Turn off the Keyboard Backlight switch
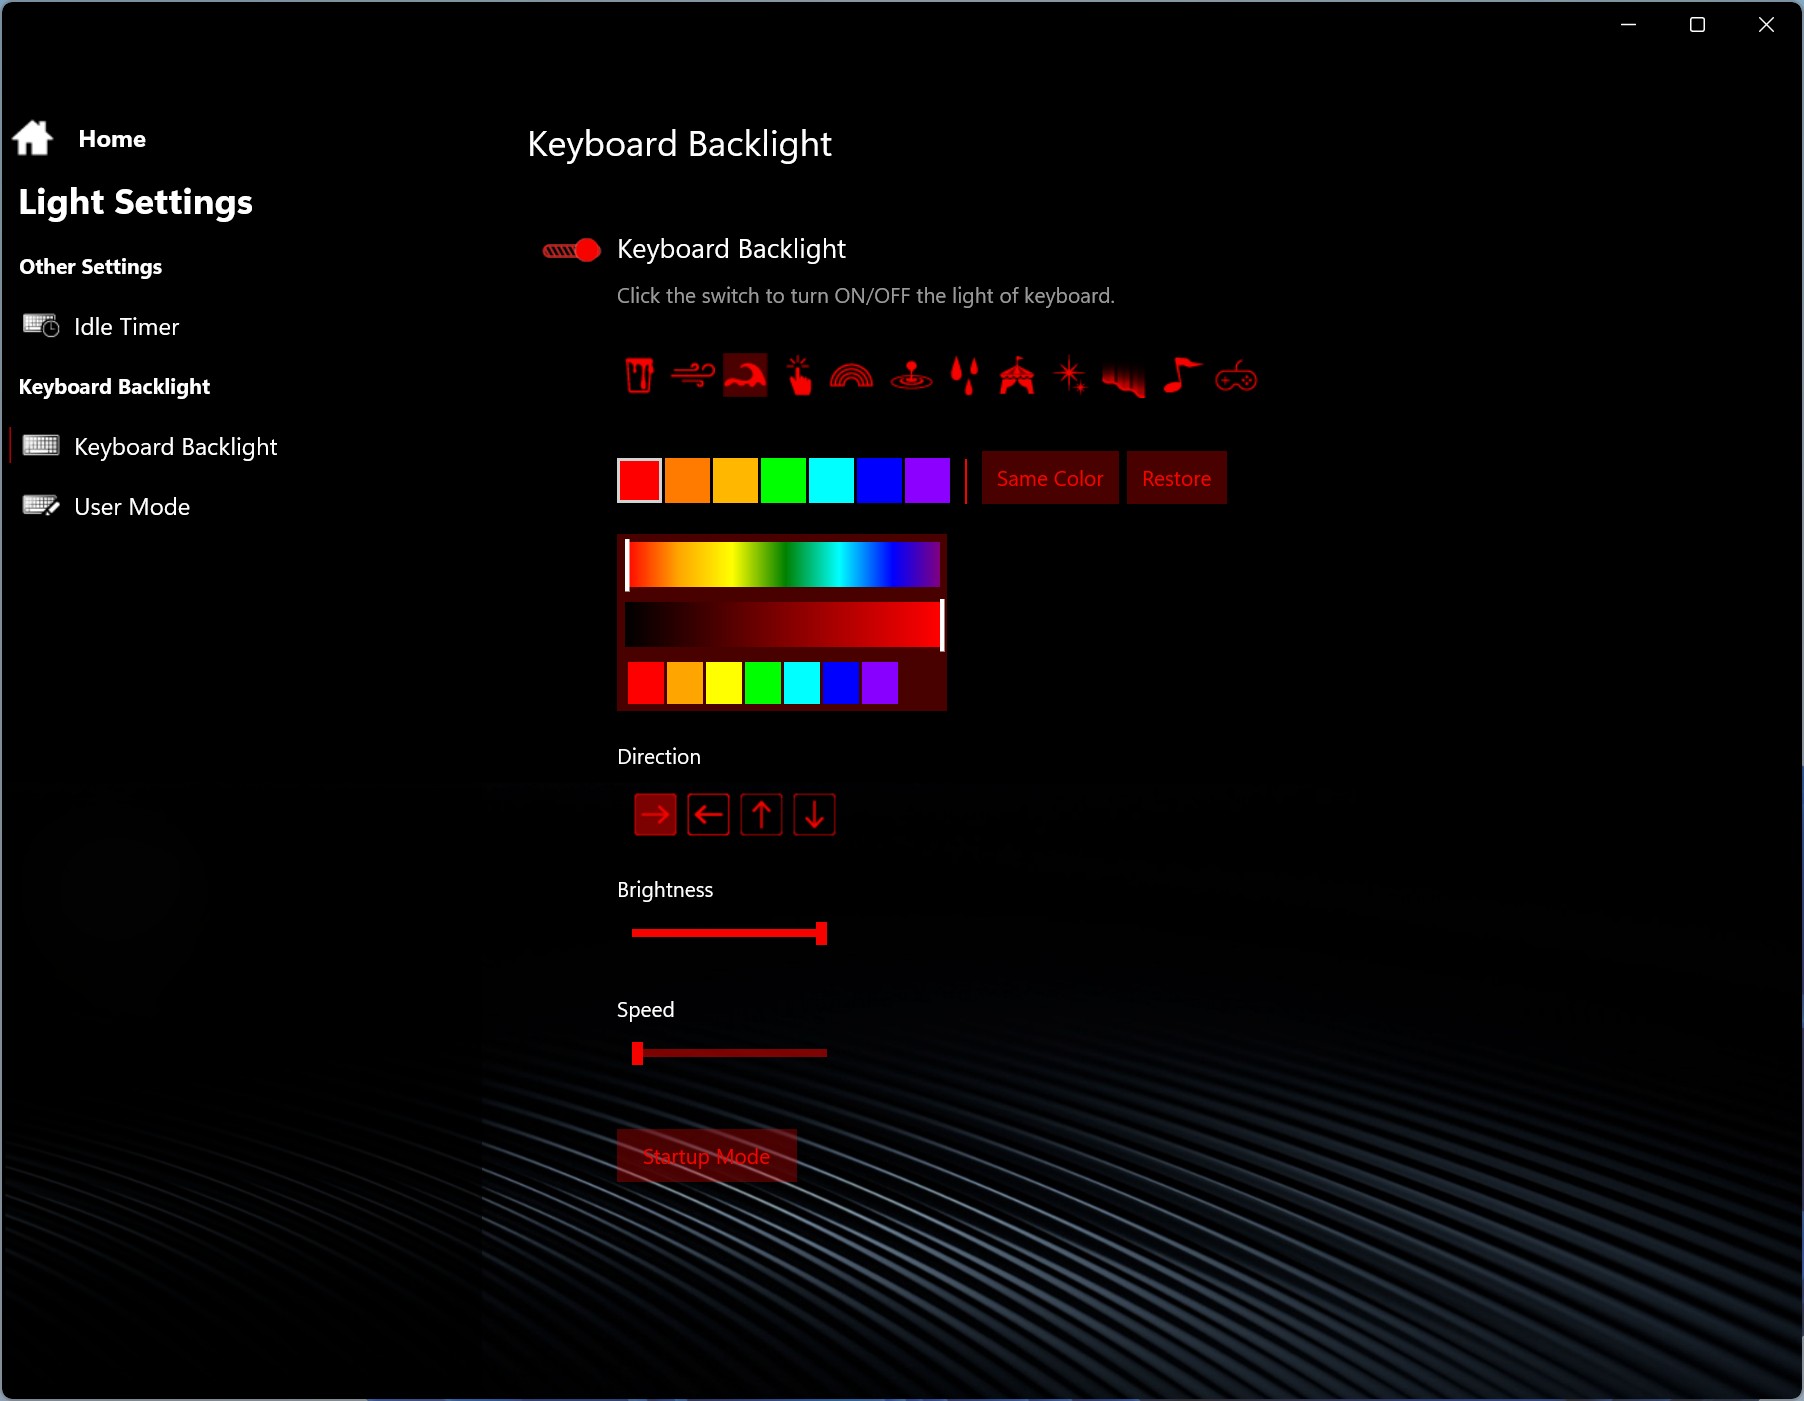Image resolution: width=1804 pixels, height=1401 pixels. (571, 250)
